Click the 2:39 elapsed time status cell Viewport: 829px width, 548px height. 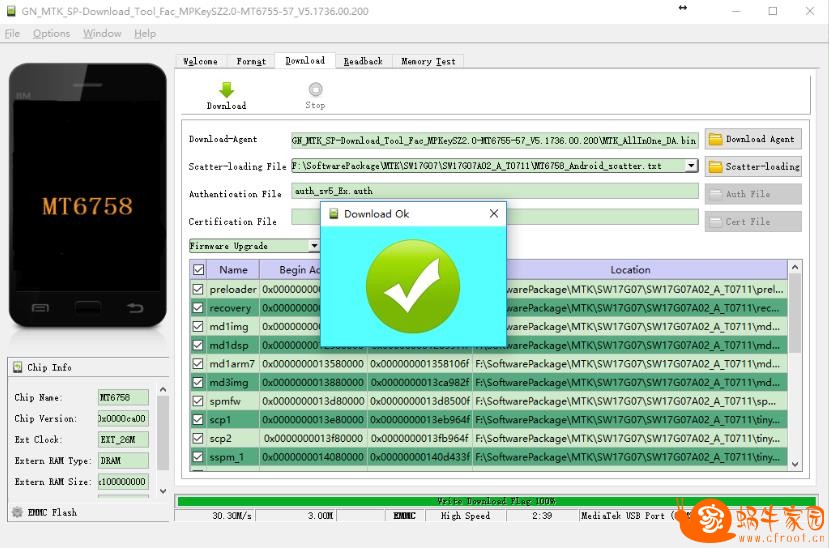tap(542, 516)
